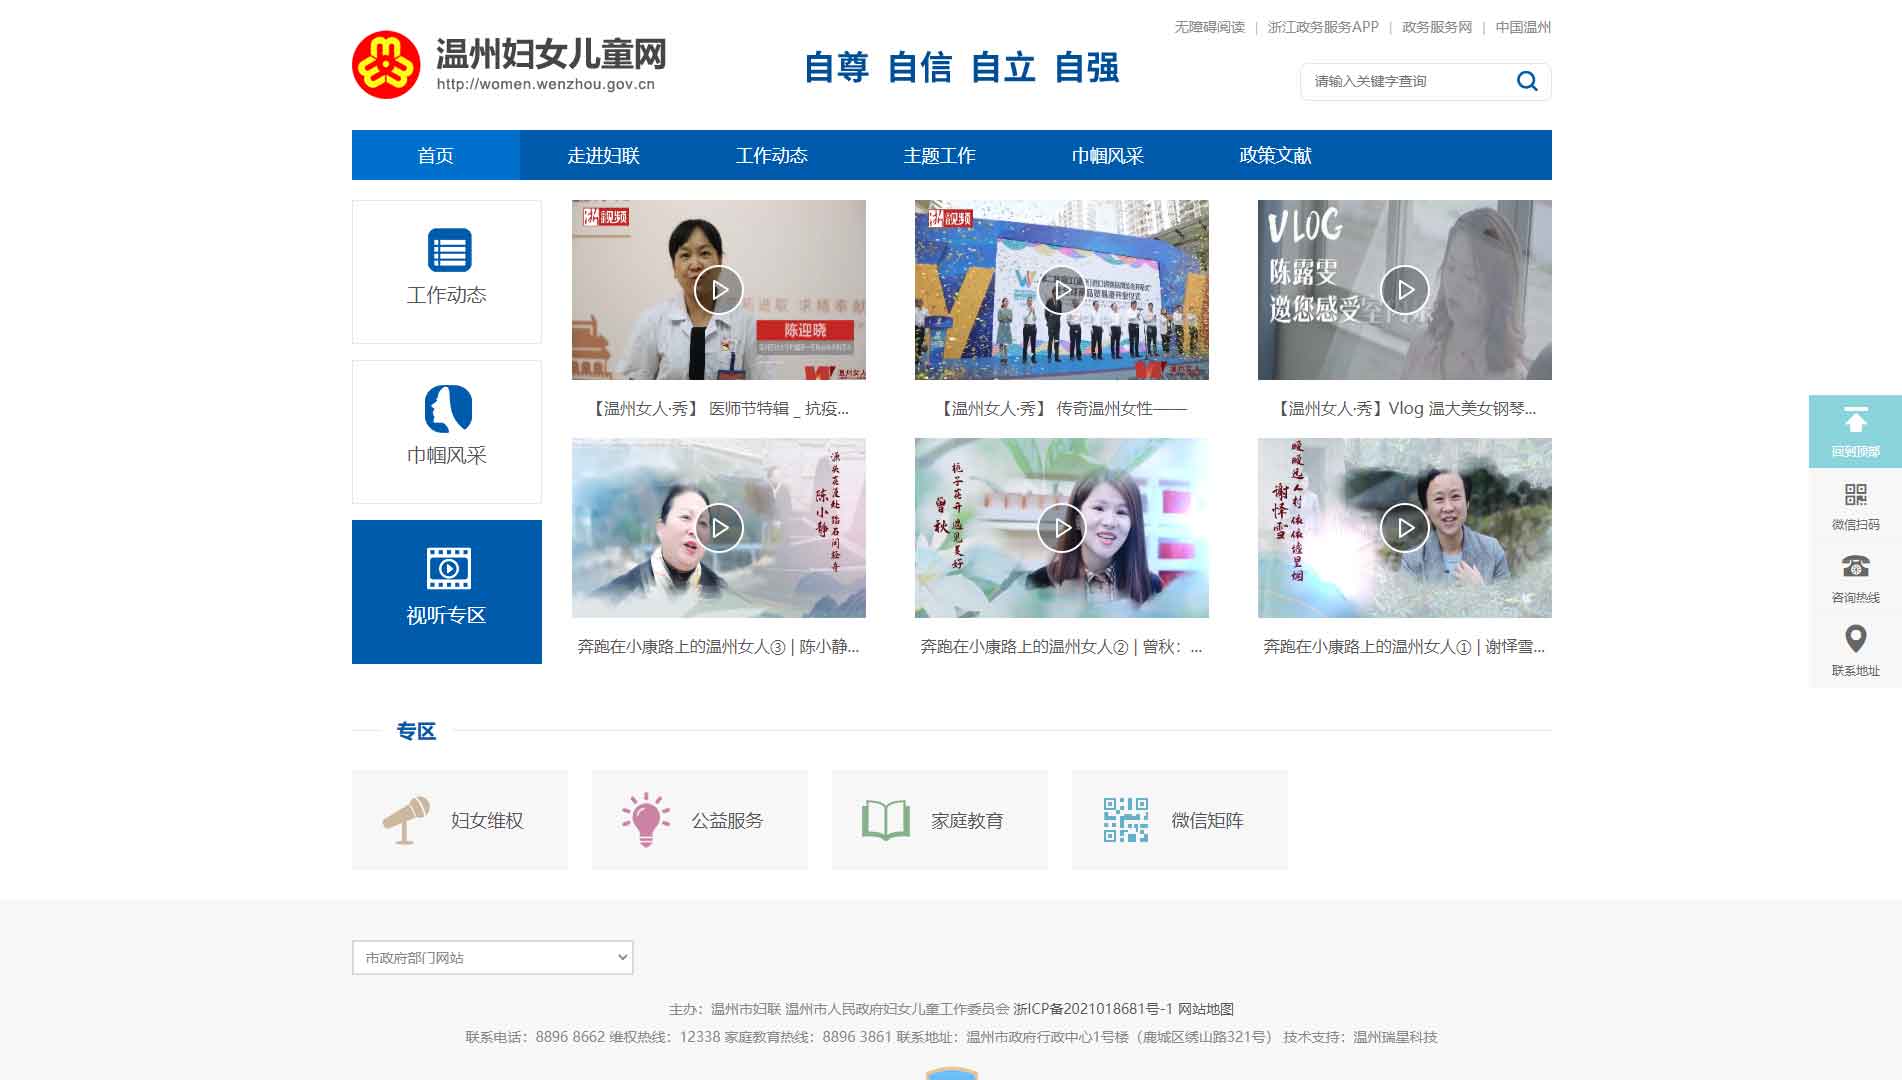1902x1080 pixels.
Task: Open the 工作动态 navigation tab
Action: (772, 155)
